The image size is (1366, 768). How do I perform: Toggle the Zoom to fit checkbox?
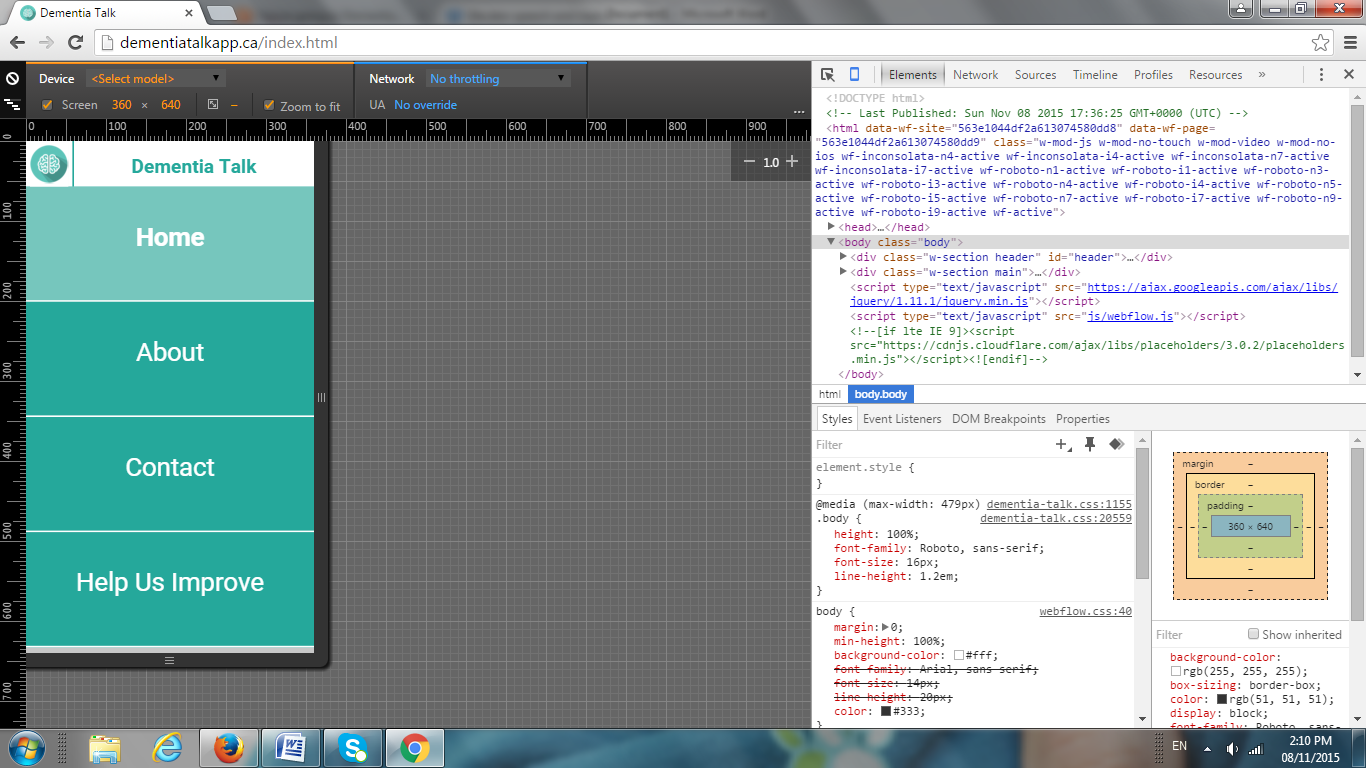click(269, 105)
